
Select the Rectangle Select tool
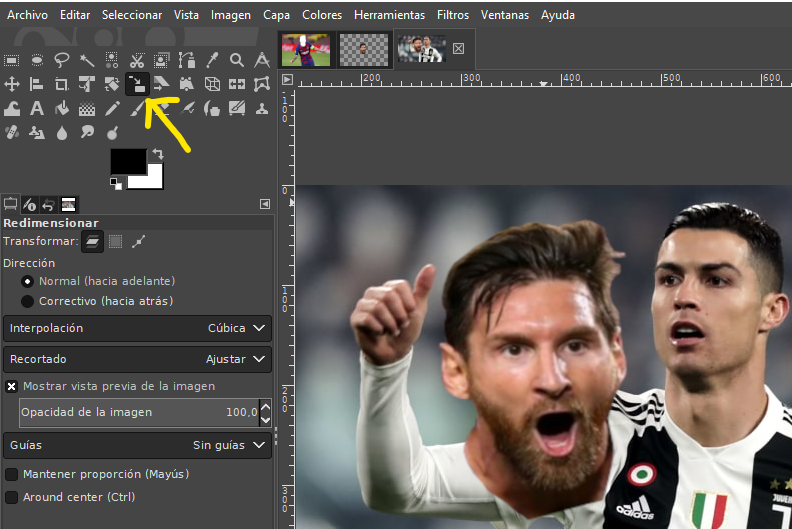tap(12, 60)
